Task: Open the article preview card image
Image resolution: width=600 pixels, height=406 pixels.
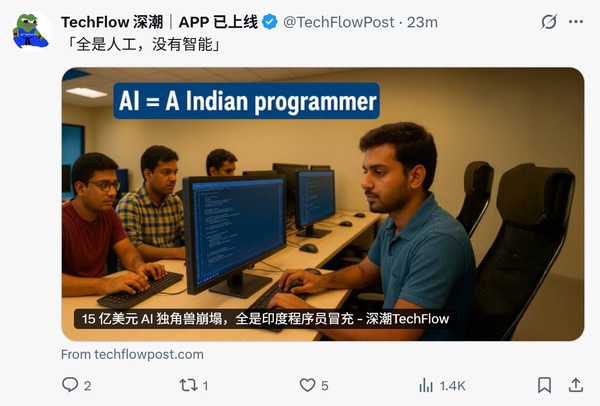Action: point(323,204)
